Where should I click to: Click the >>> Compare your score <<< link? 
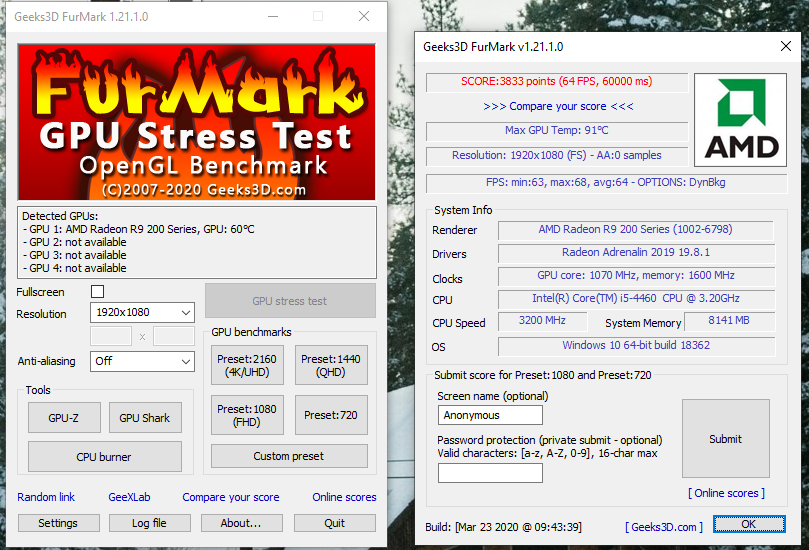point(558,106)
